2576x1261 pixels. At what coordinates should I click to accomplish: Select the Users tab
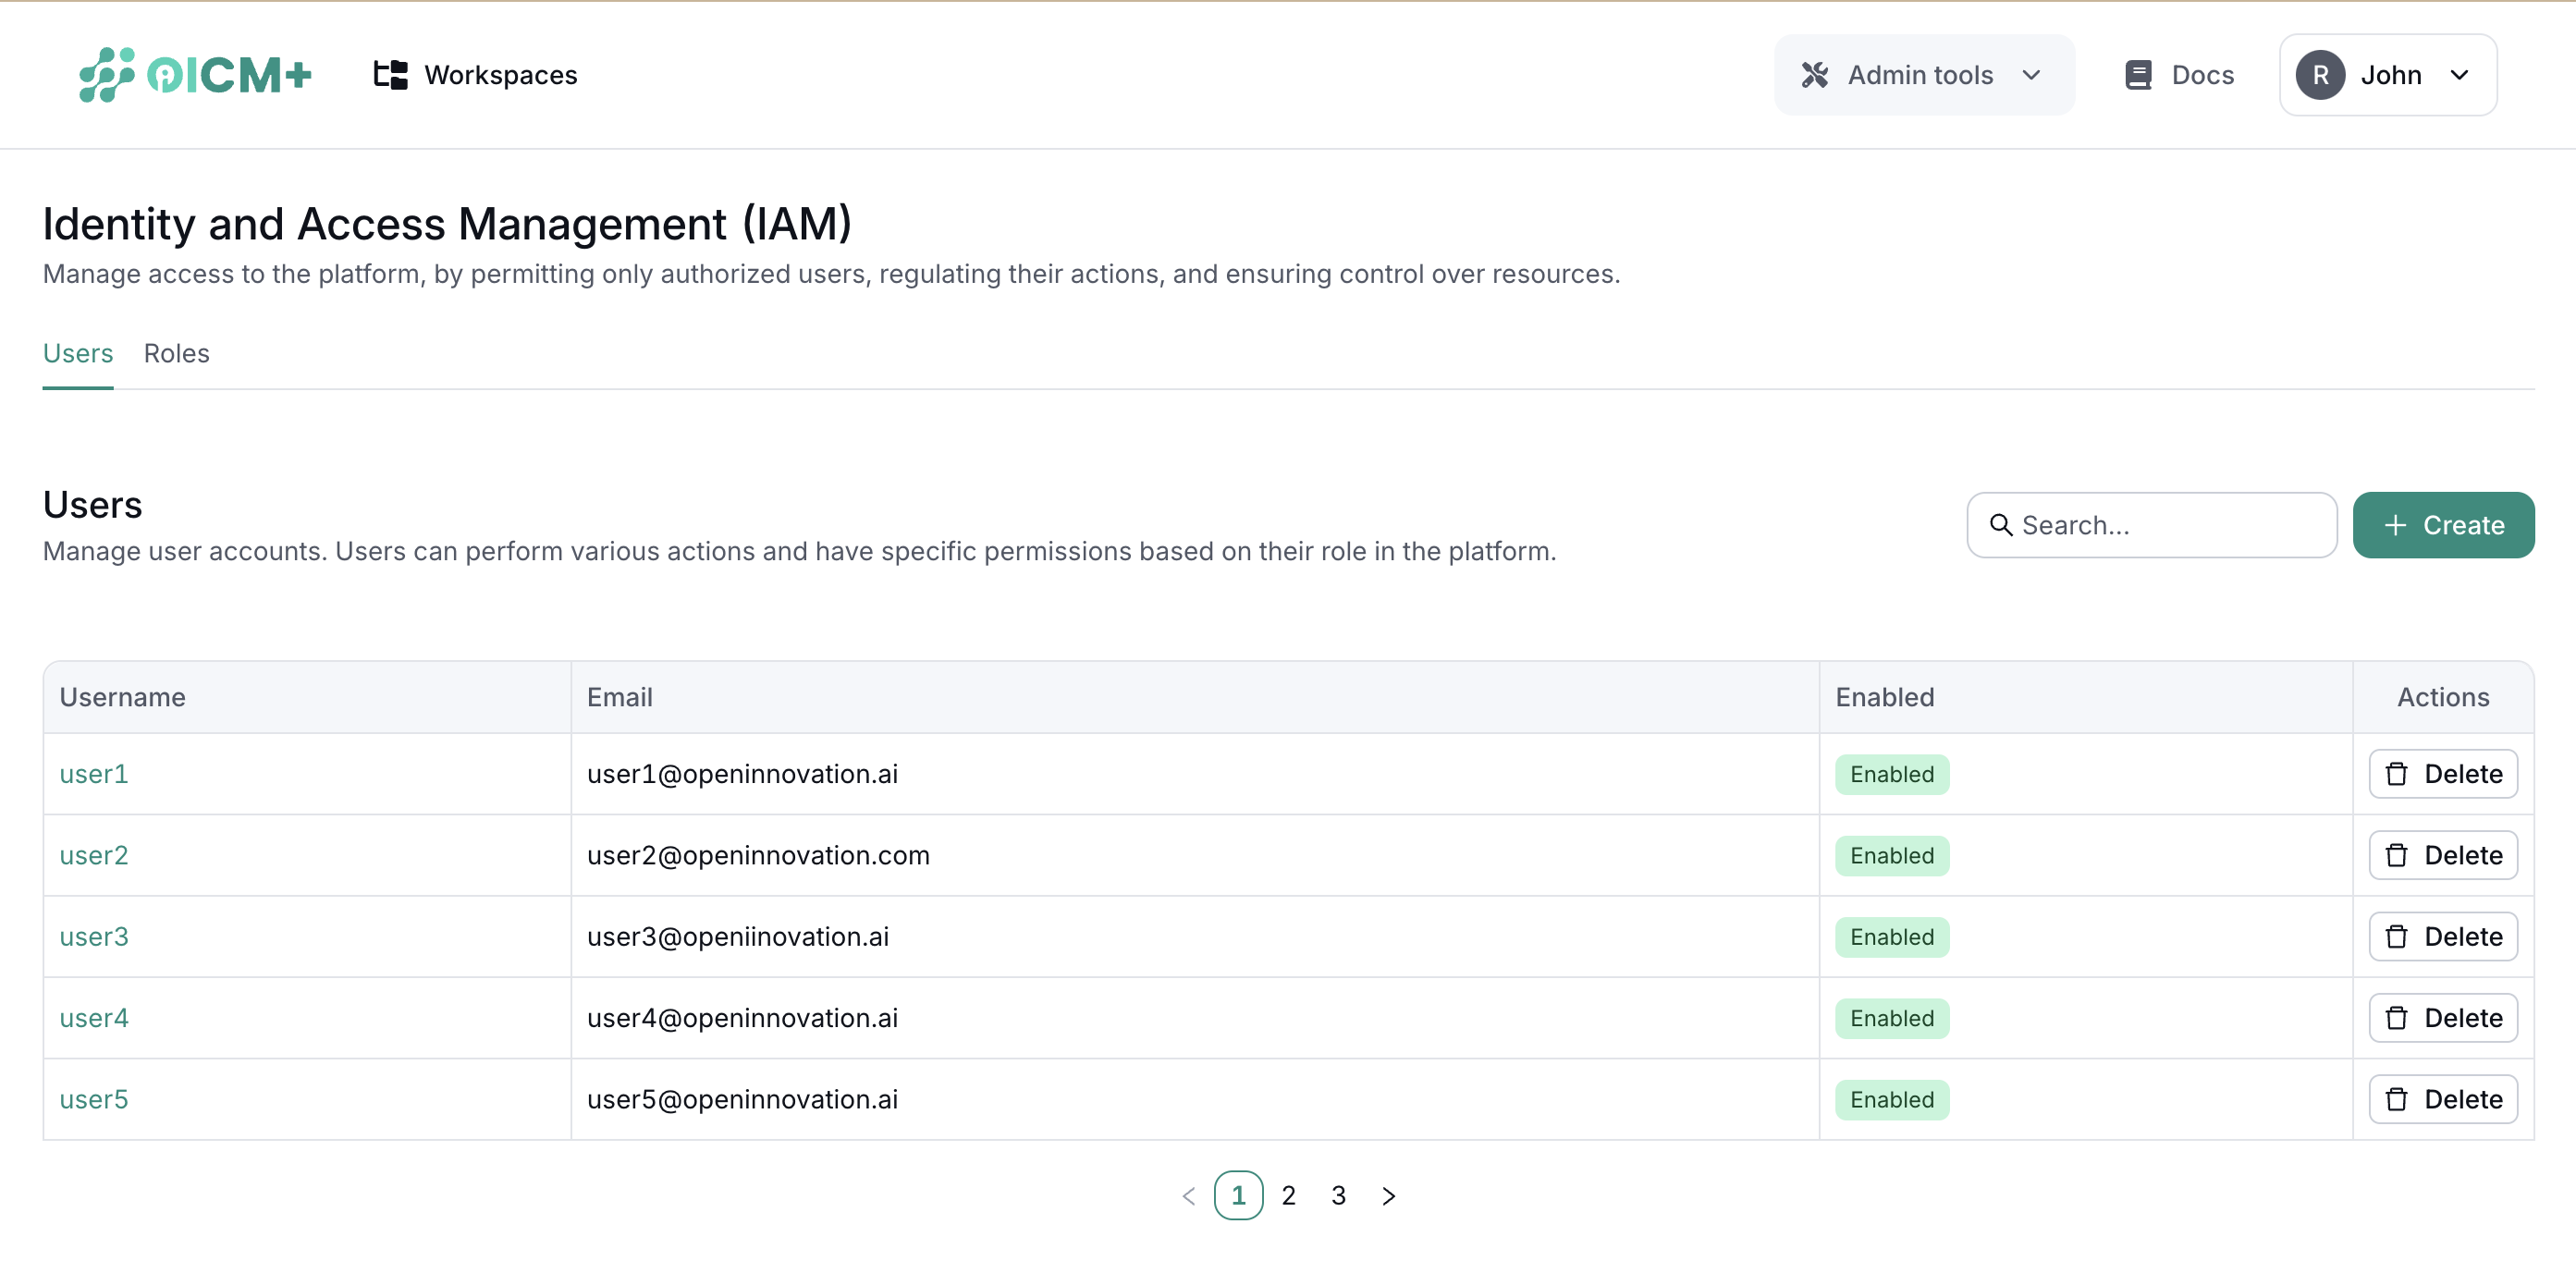pos(77,353)
